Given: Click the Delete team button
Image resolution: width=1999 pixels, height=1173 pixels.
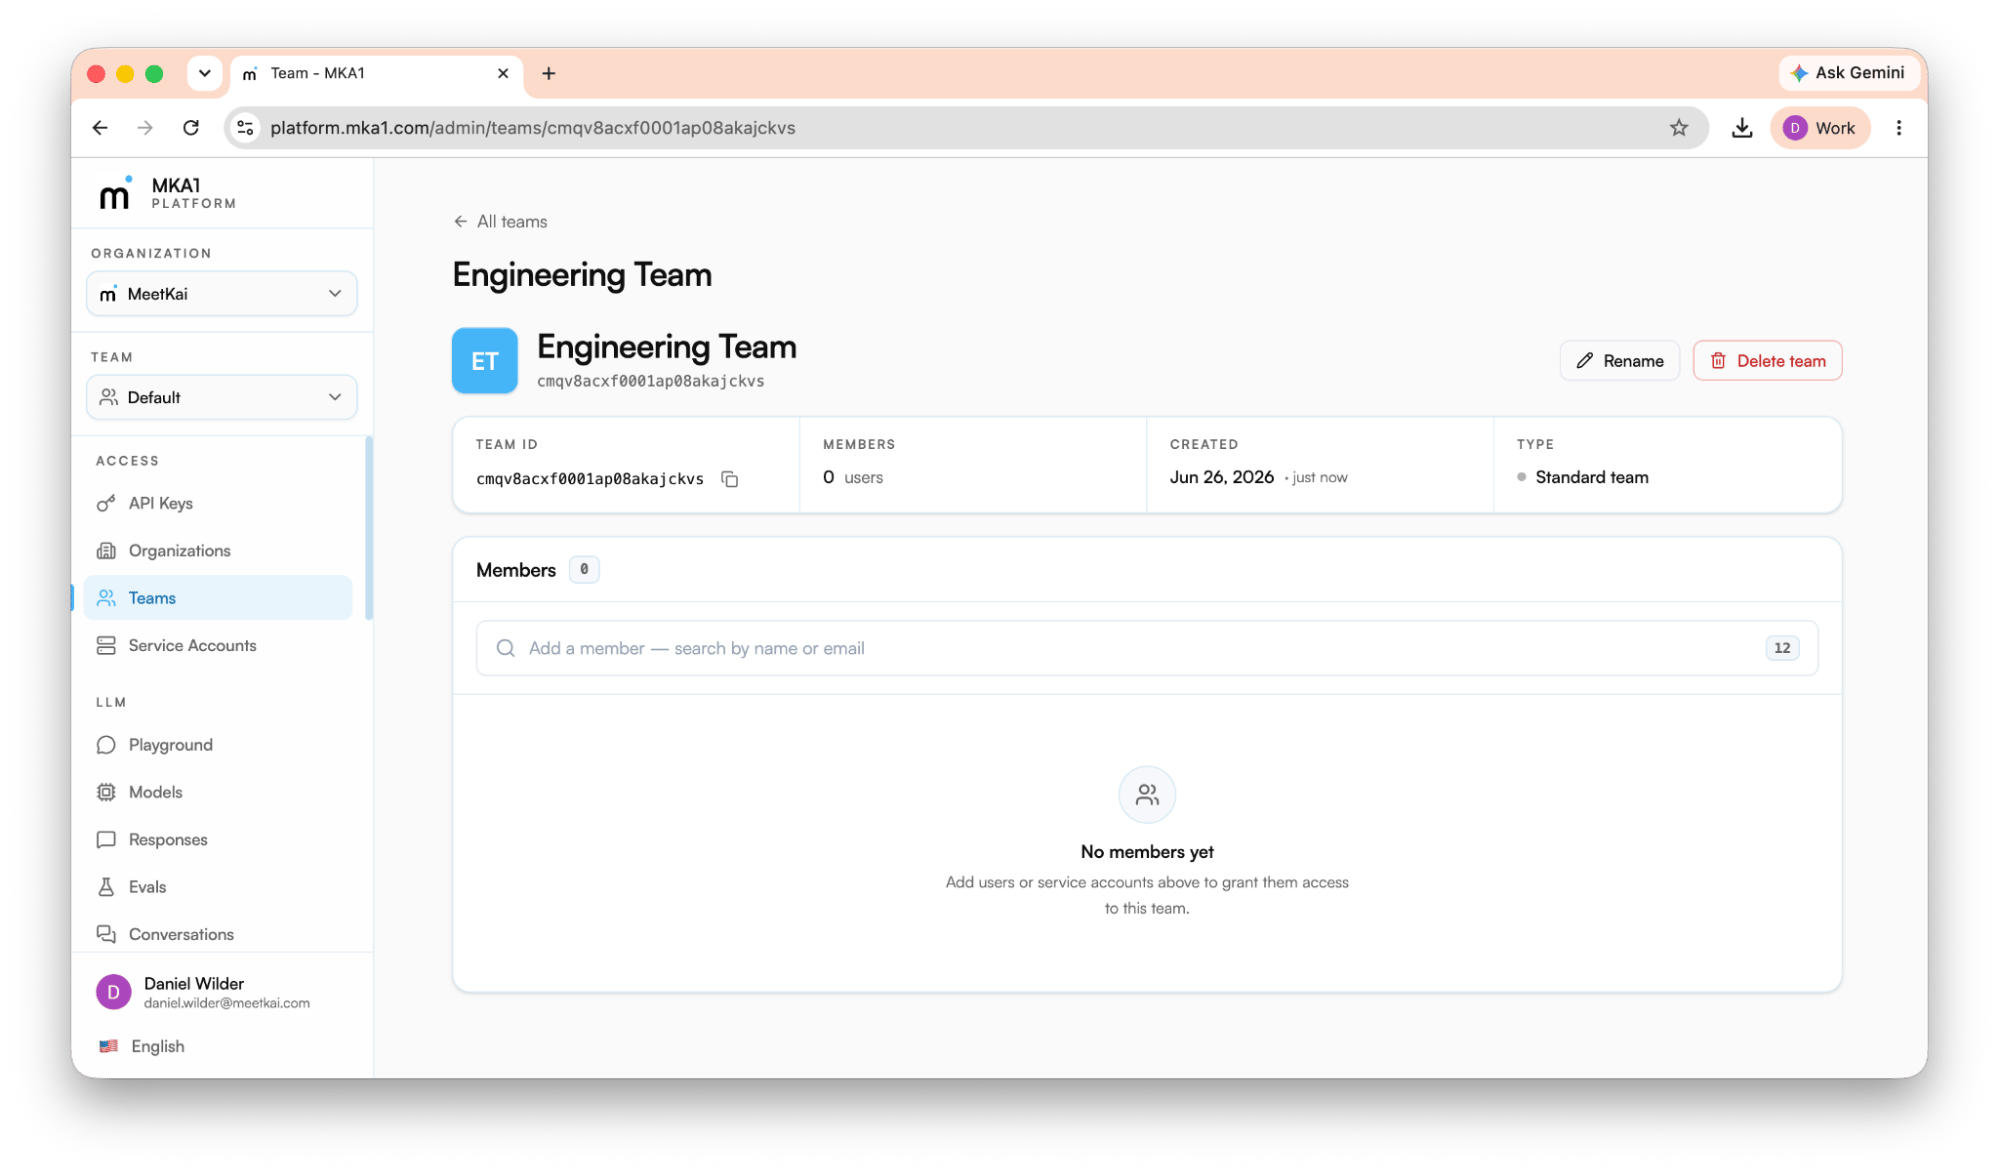Looking at the screenshot, I should (x=1767, y=361).
